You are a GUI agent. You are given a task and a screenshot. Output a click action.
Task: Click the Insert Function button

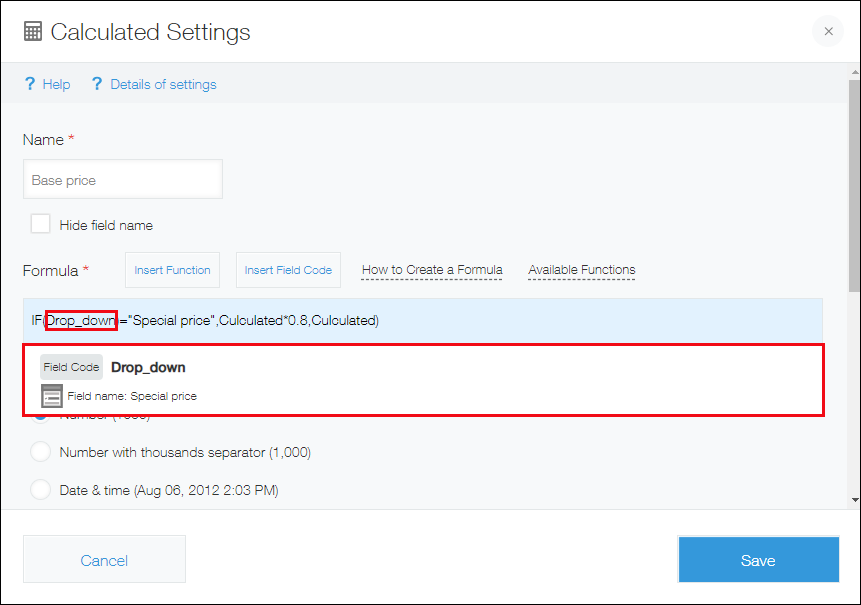(172, 270)
